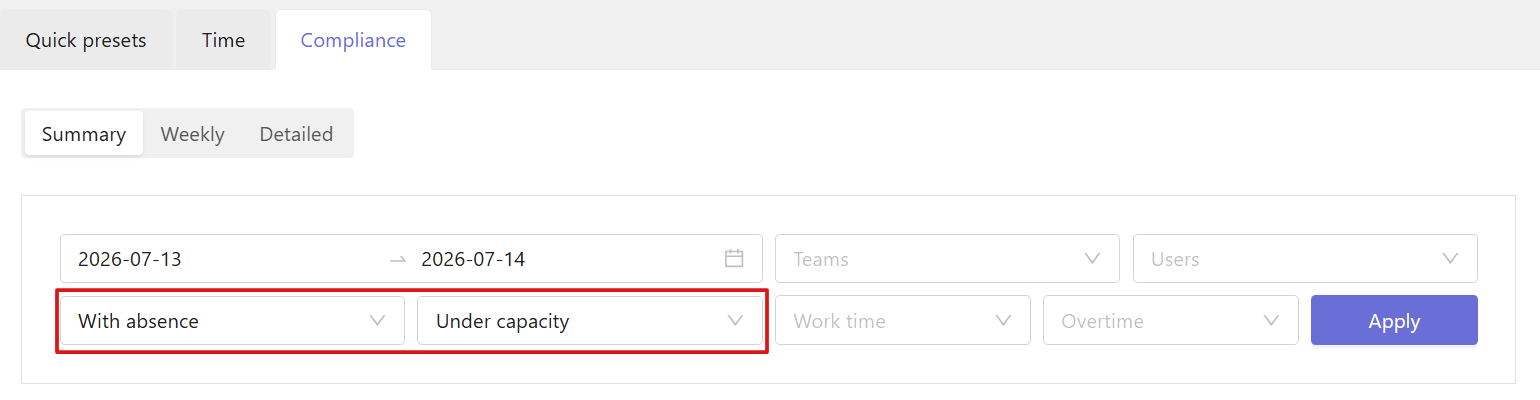Click the chevron beside With absence
Screen dimensions: 1540x400
click(x=377, y=321)
